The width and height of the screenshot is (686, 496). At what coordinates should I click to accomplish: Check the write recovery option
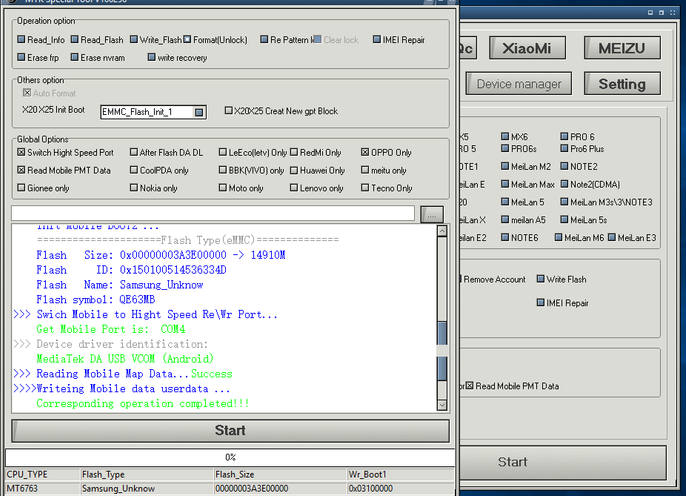(151, 57)
